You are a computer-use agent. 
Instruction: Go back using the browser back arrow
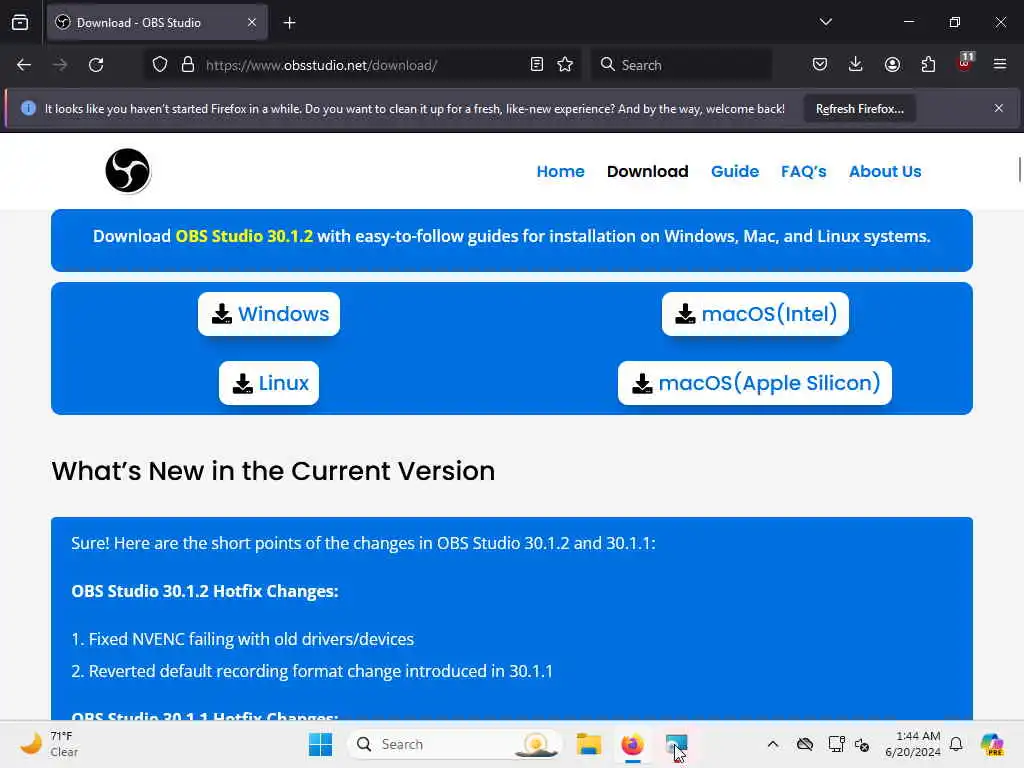click(x=24, y=65)
